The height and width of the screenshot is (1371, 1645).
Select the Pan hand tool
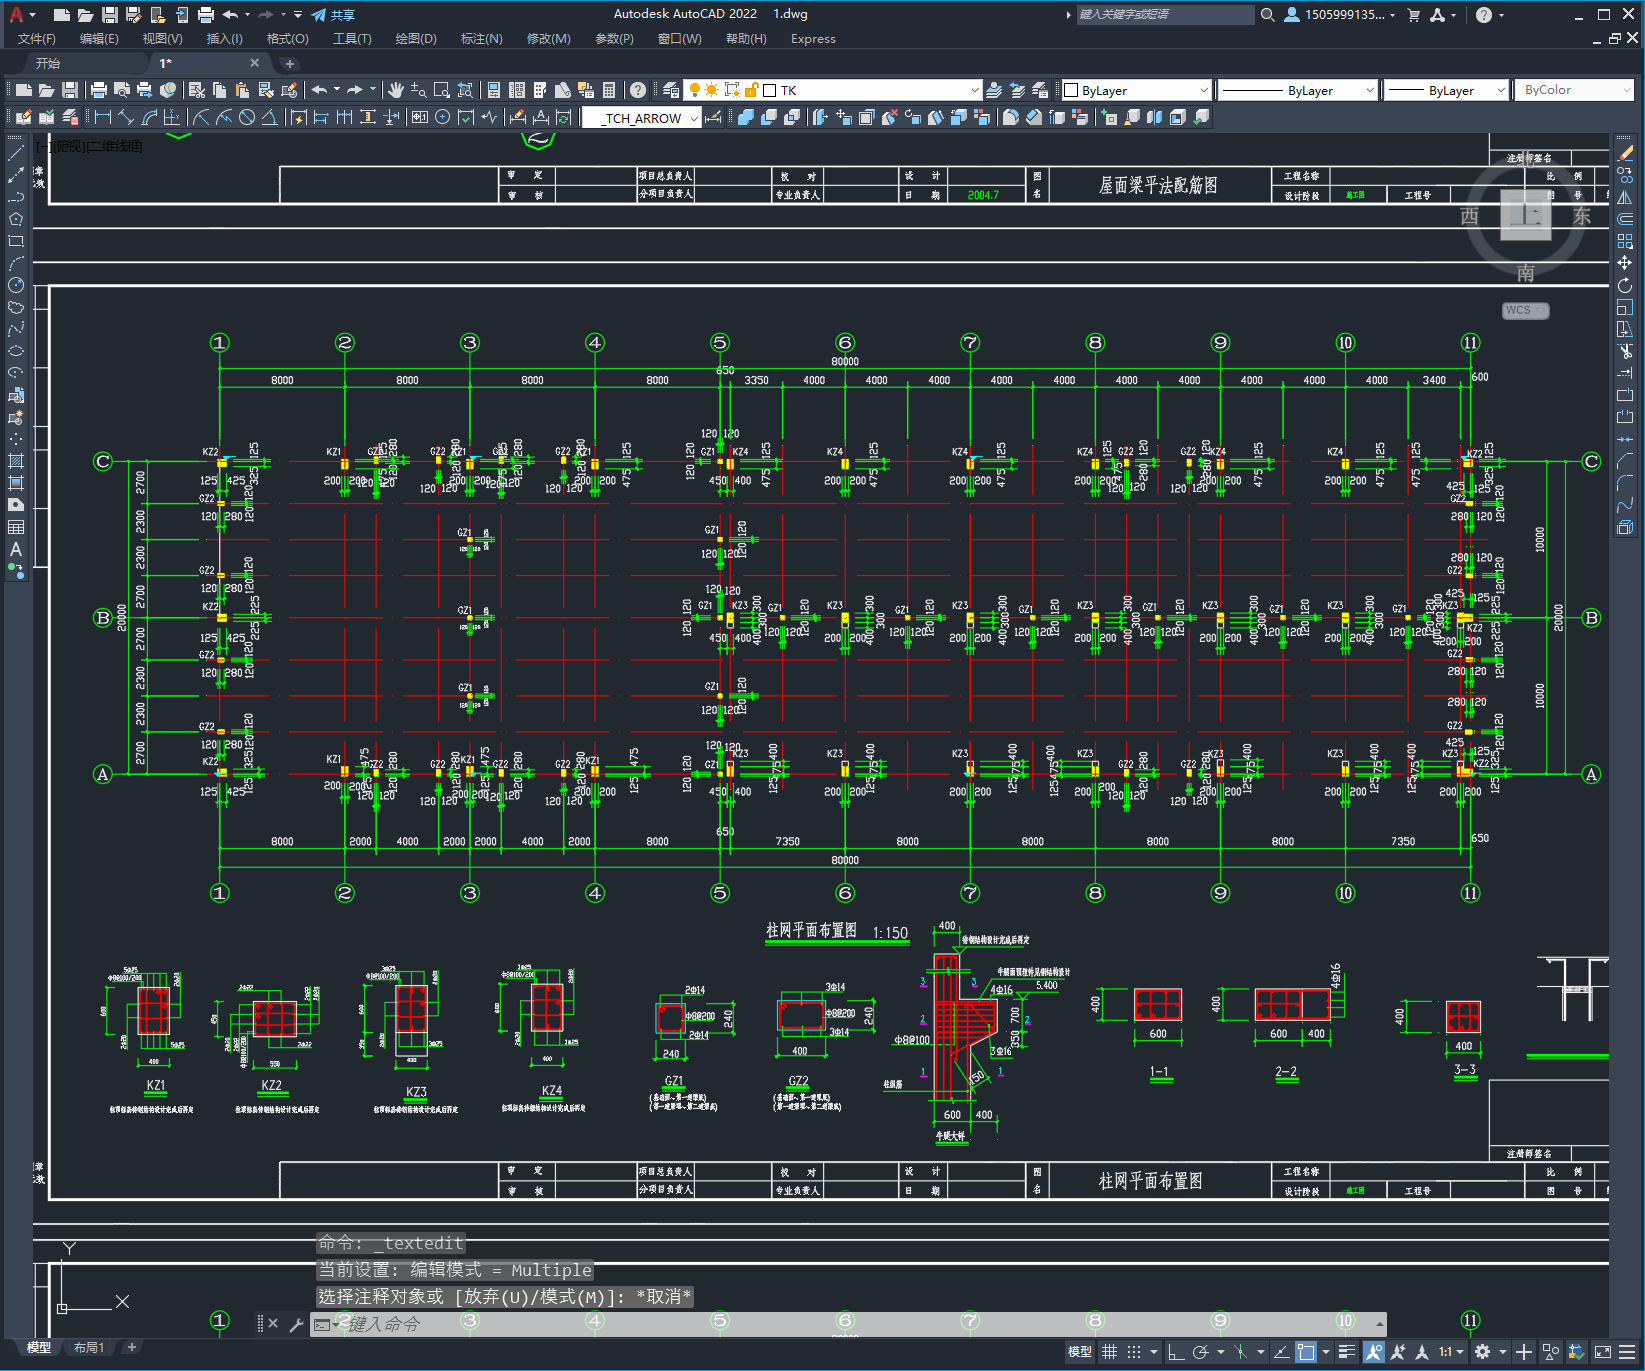[x=396, y=90]
